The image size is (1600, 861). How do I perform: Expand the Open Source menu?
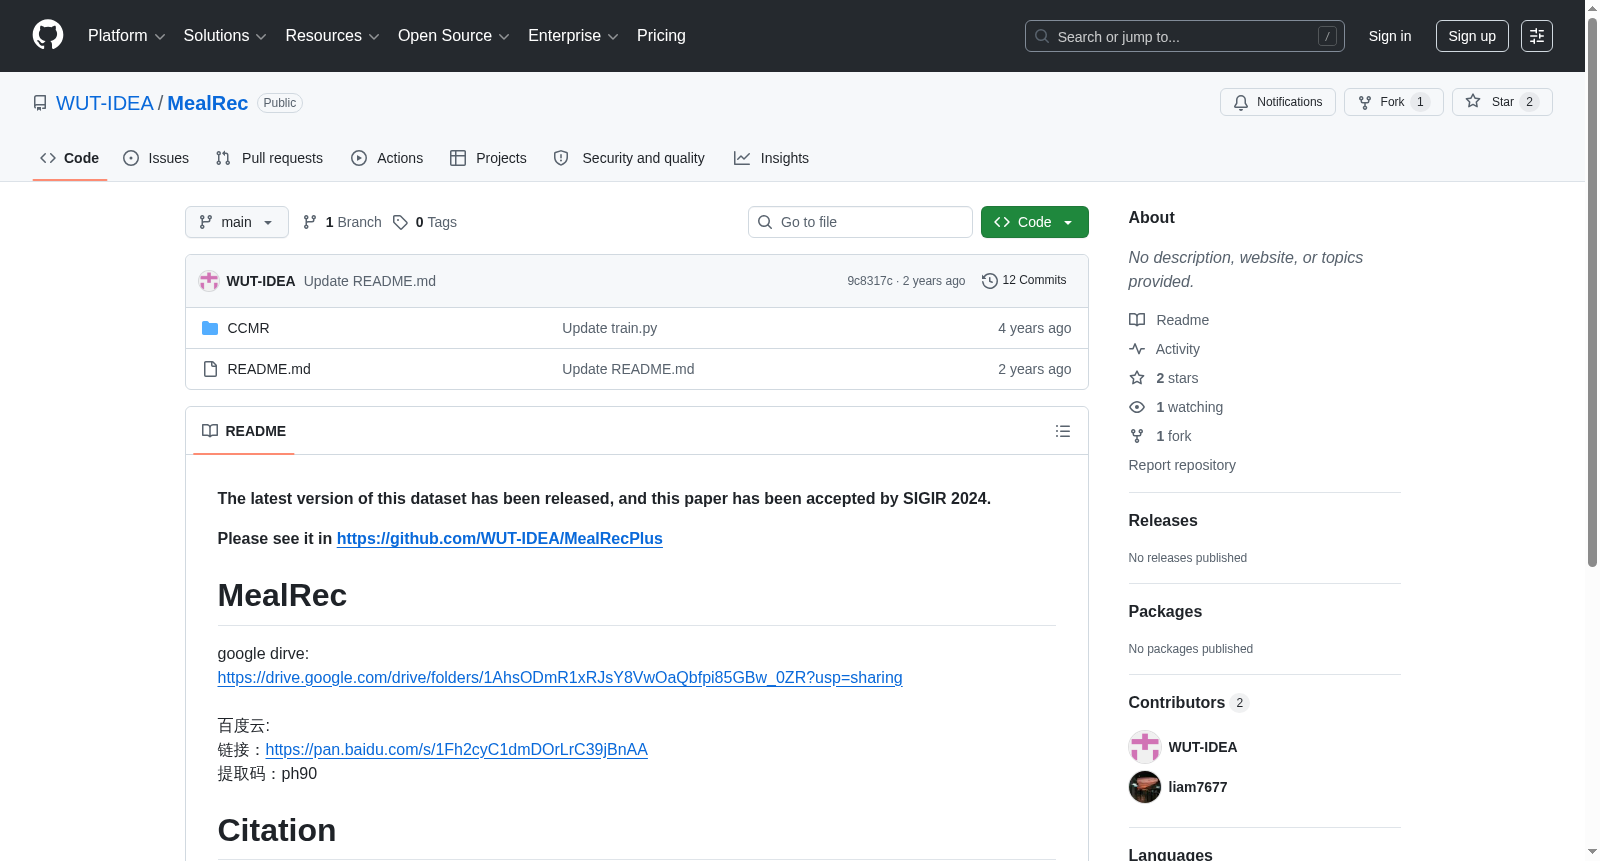pos(454,36)
